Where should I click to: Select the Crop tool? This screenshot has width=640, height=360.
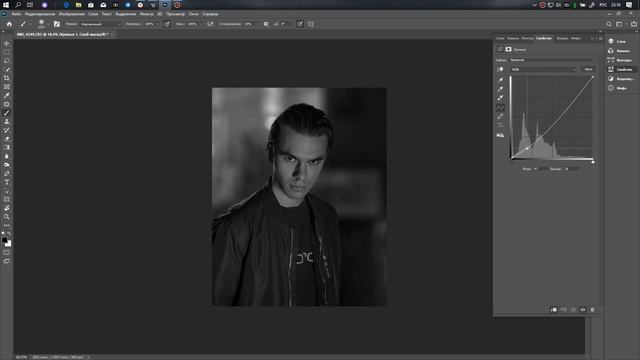(x=7, y=78)
